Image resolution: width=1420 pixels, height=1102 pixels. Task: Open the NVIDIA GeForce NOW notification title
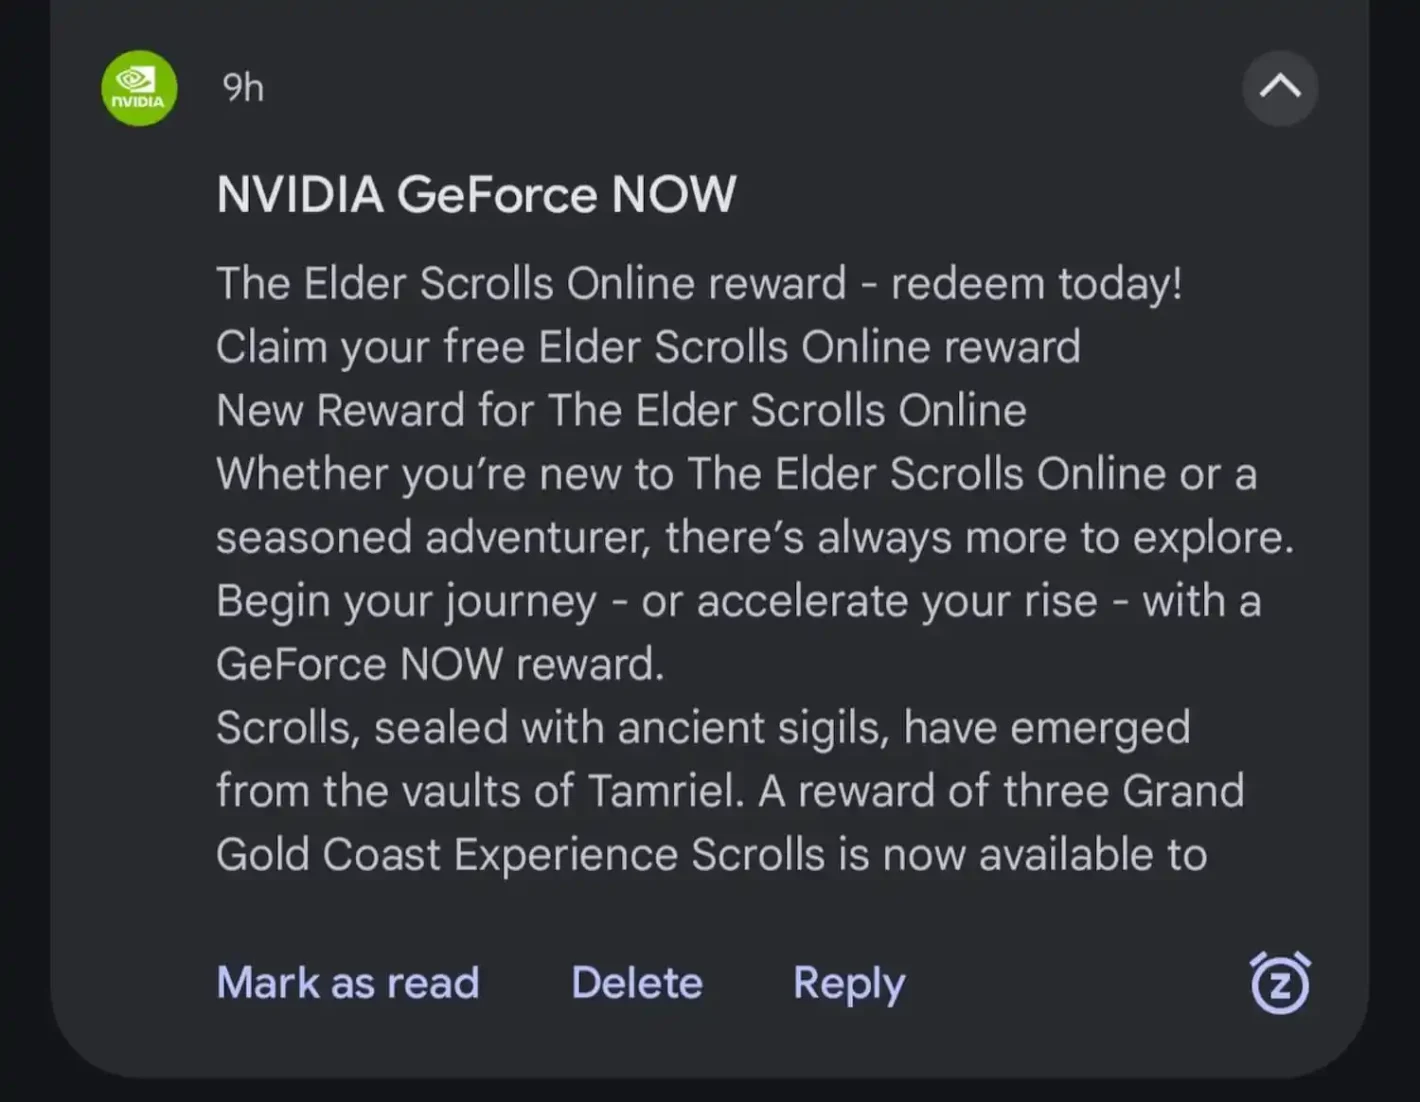[x=476, y=194]
